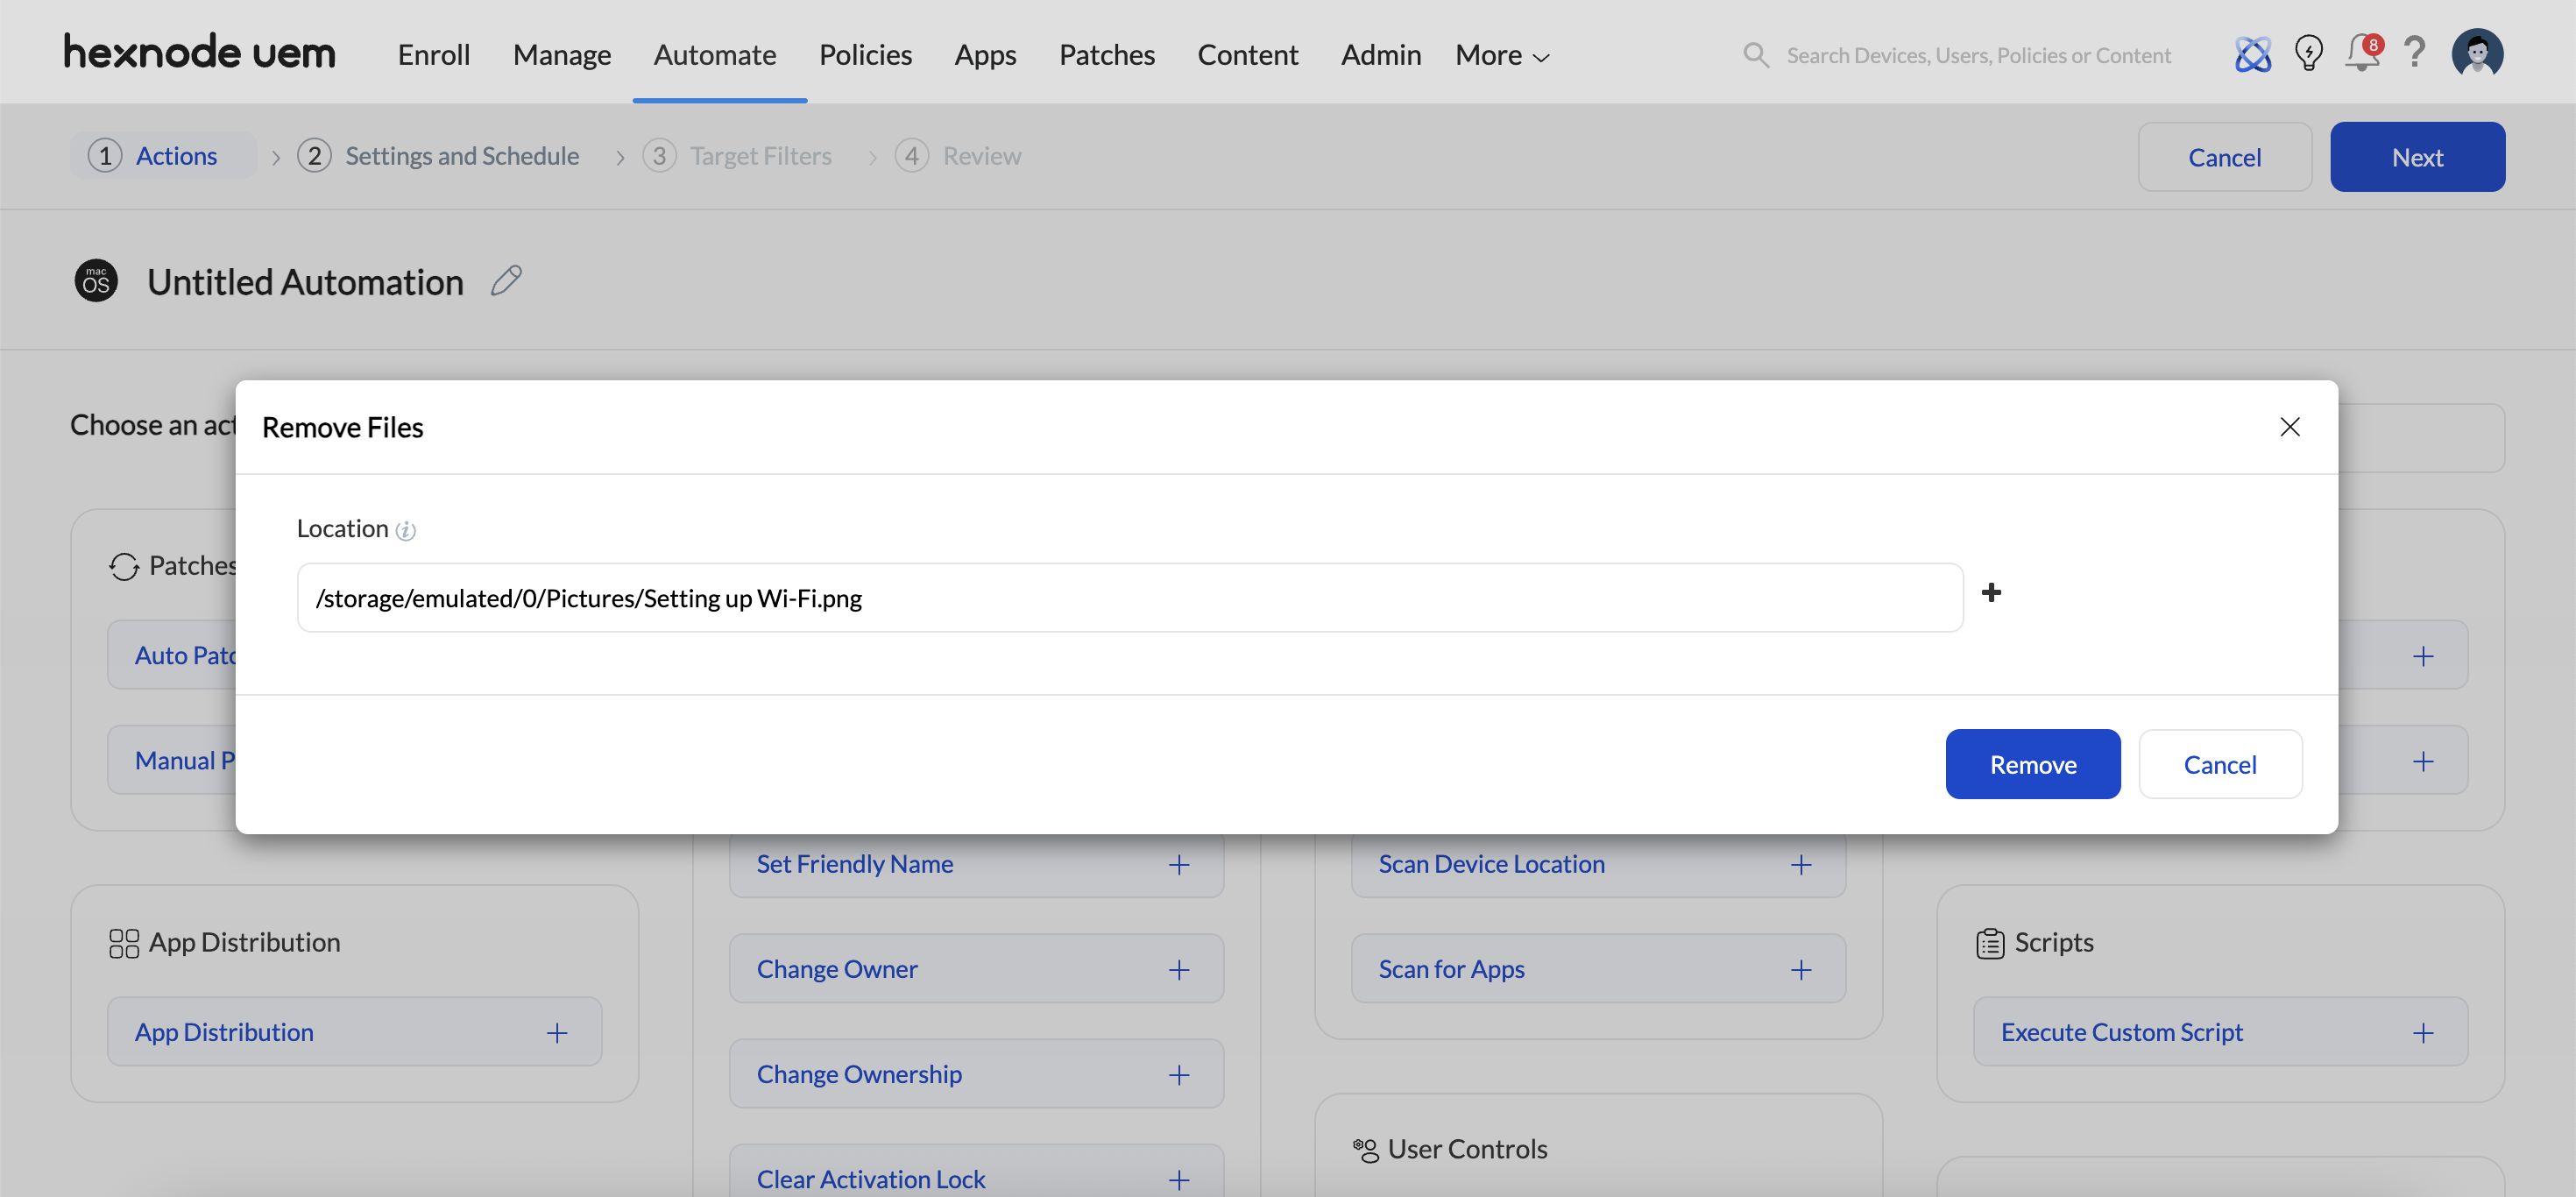2576x1197 pixels.
Task: Add the Change Owner action
Action: tap(1178, 969)
